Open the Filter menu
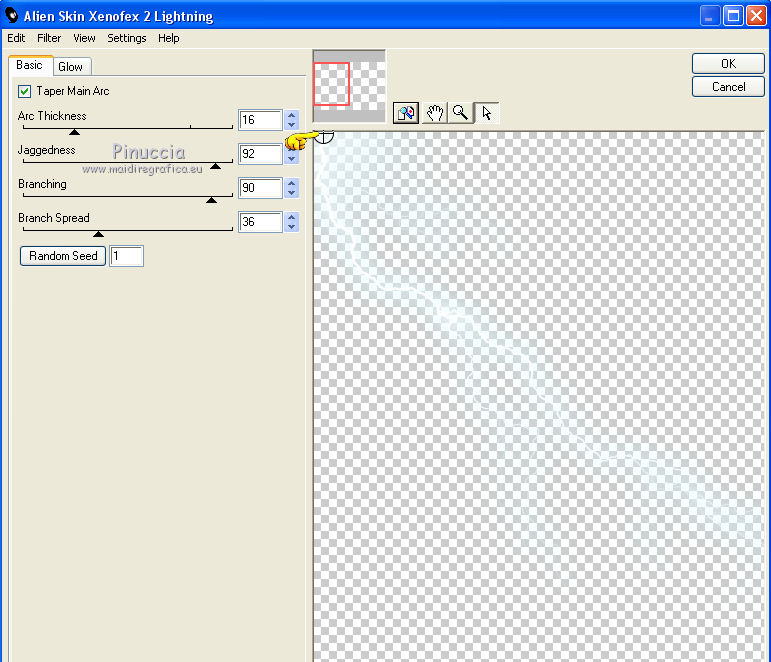This screenshot has width=771, height=662. click(49, 38)
